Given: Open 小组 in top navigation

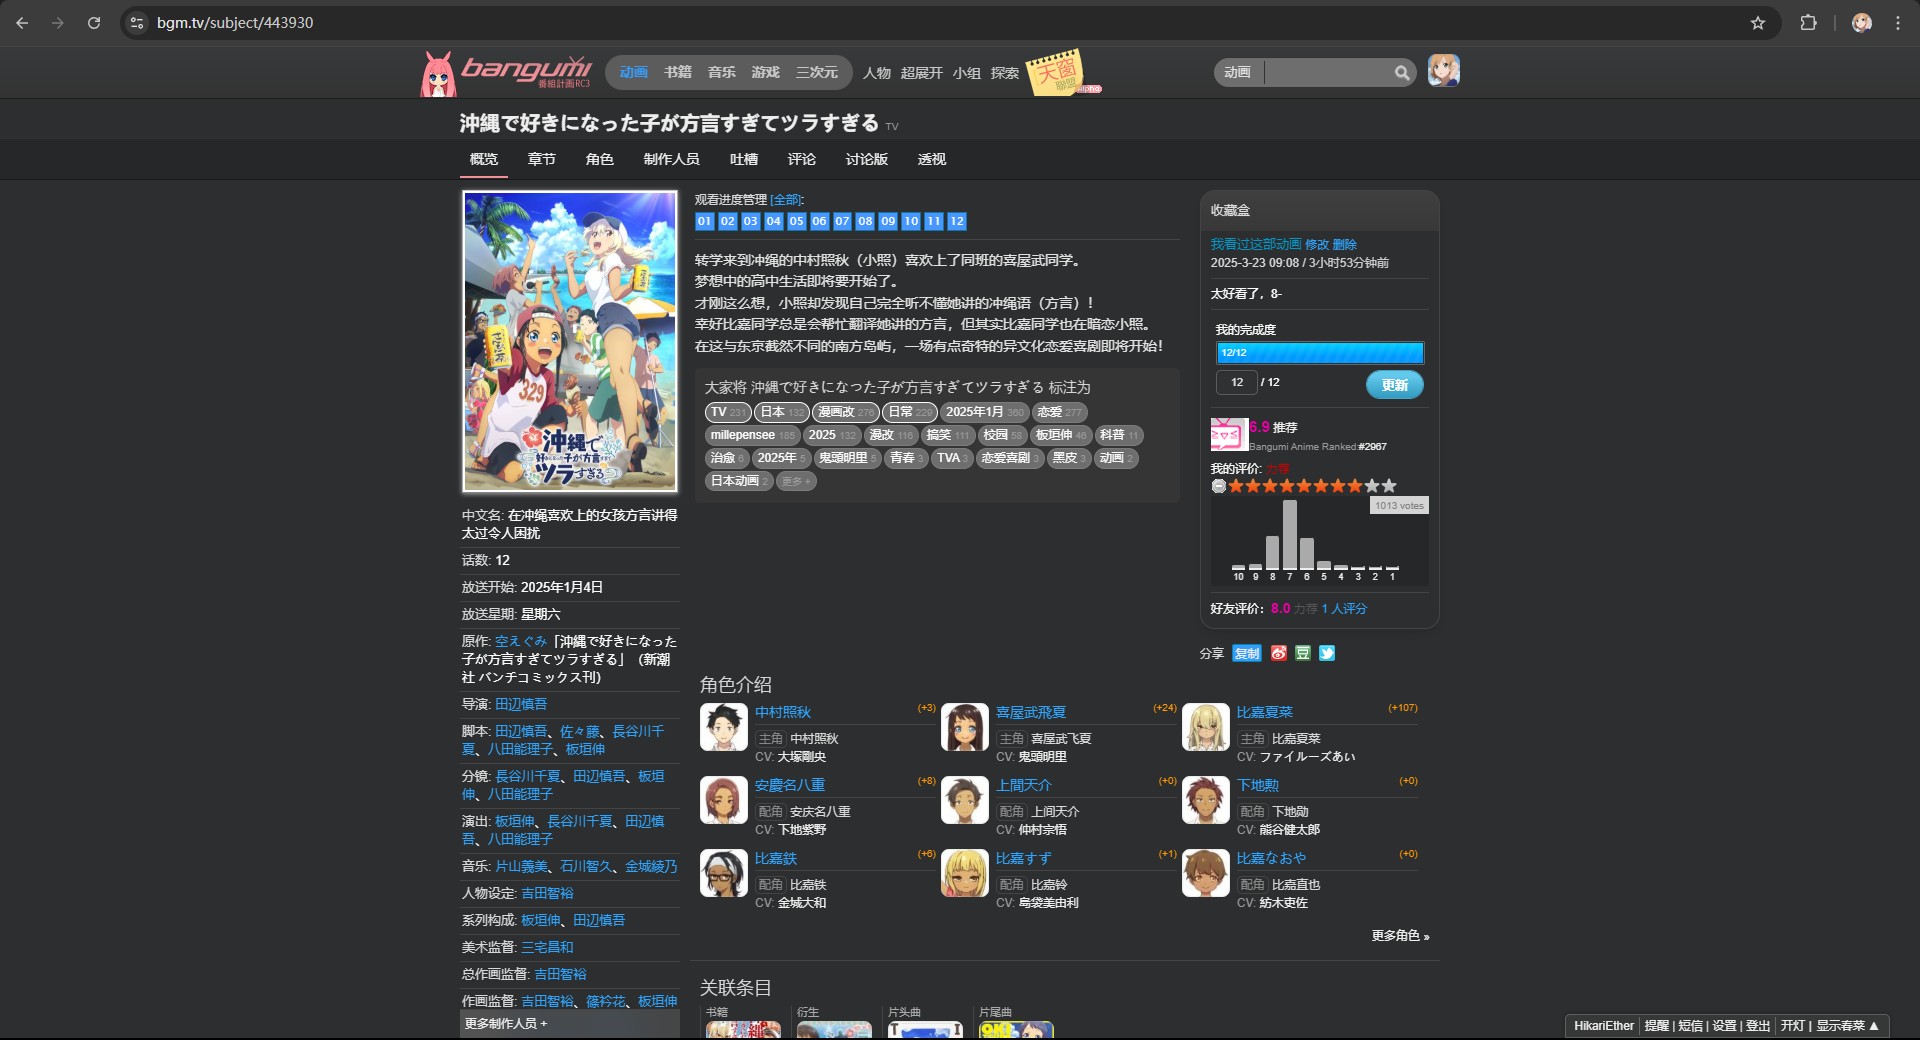Looking at the screenshot, I should [x=967, y=73].
